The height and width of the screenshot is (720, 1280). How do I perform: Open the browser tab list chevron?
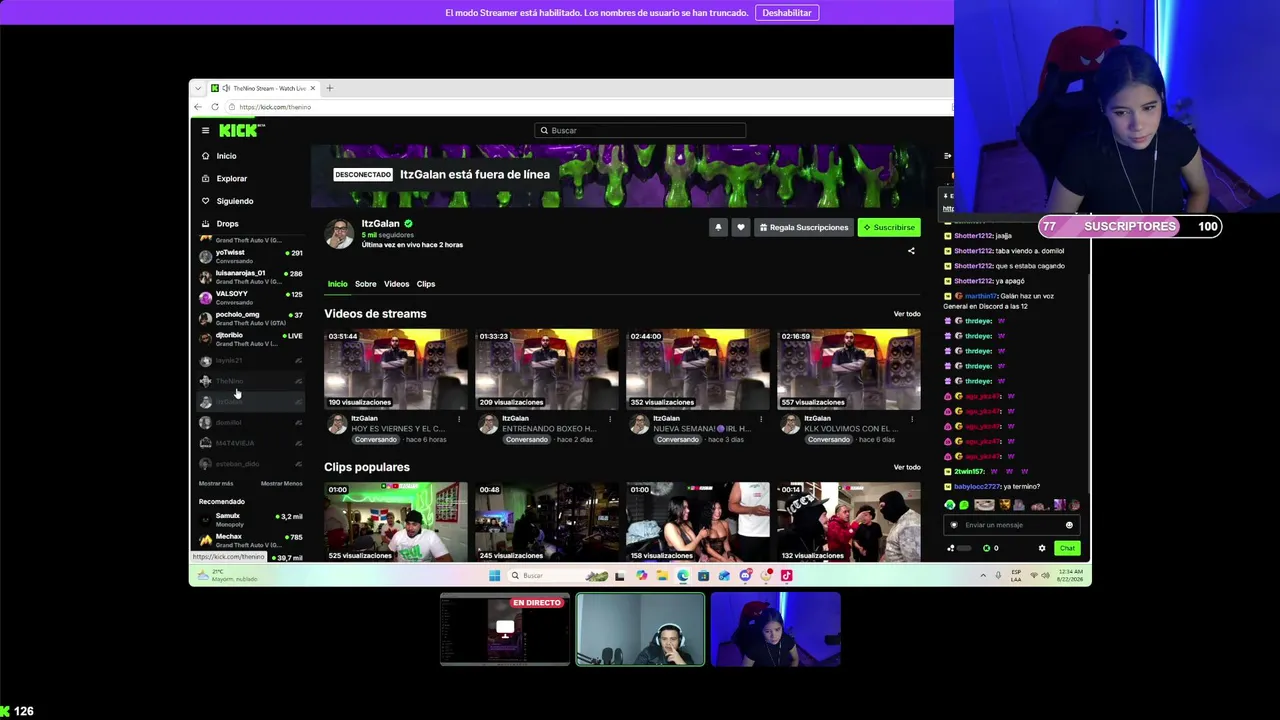[198, 88]
